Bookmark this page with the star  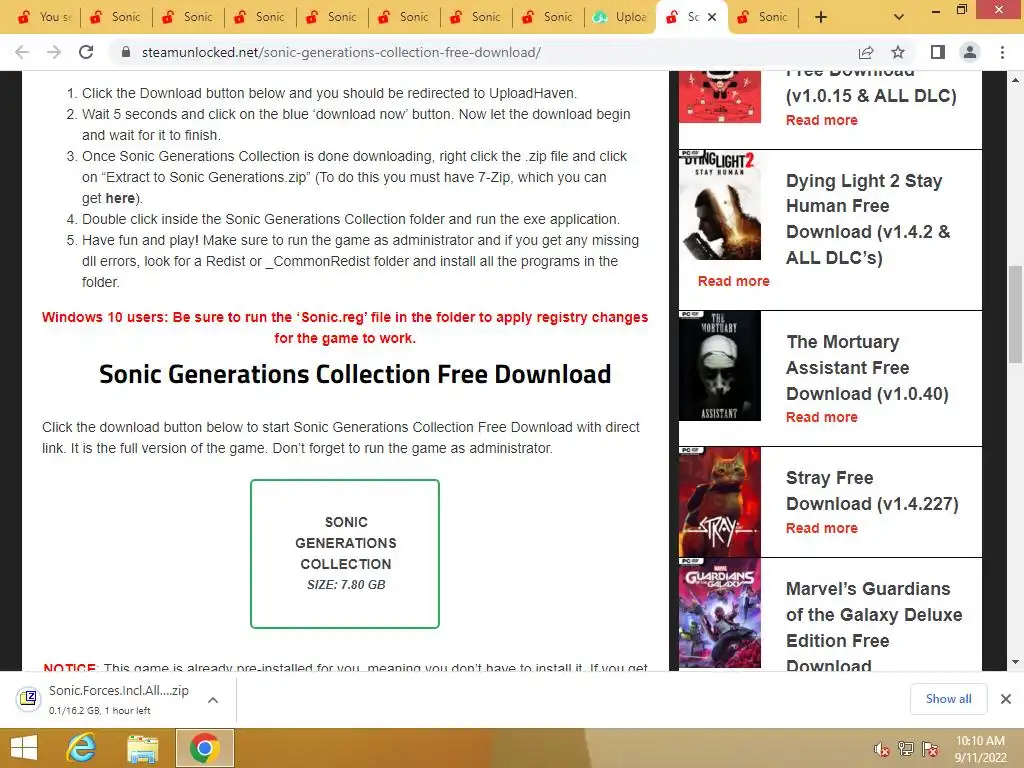coord(898,52)
